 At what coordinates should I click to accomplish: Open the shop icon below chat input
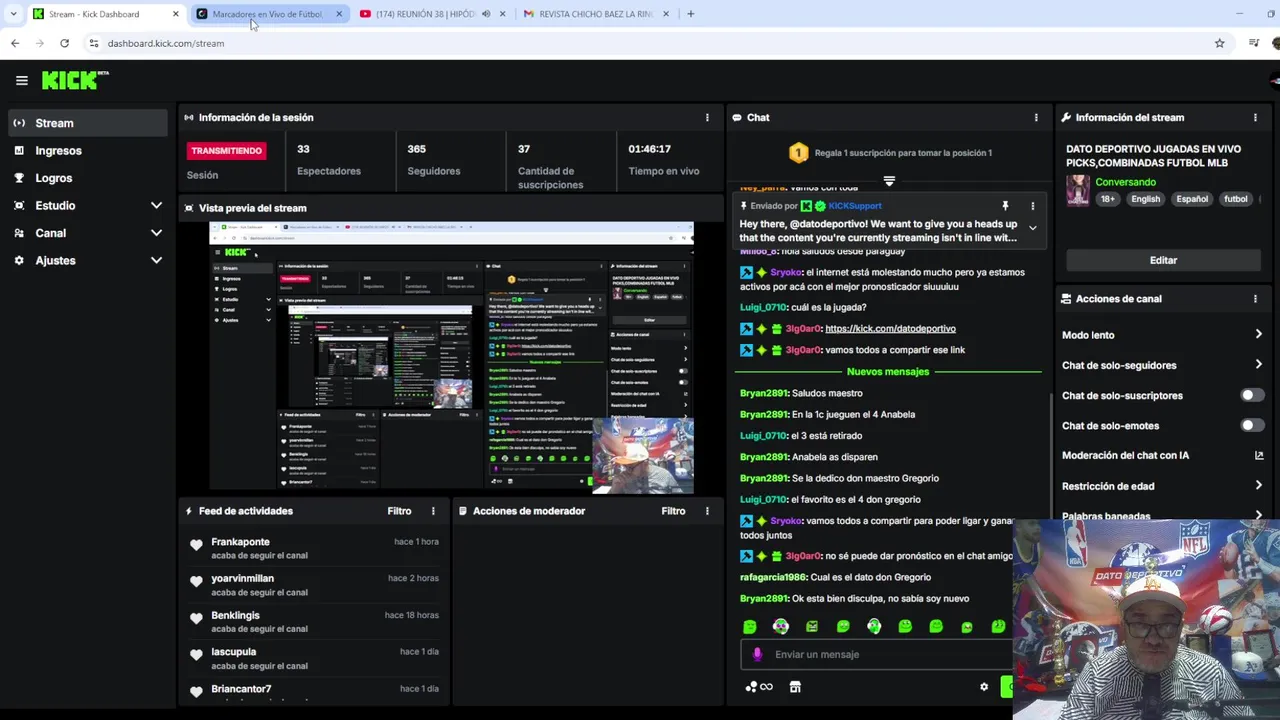pos(795,687)
